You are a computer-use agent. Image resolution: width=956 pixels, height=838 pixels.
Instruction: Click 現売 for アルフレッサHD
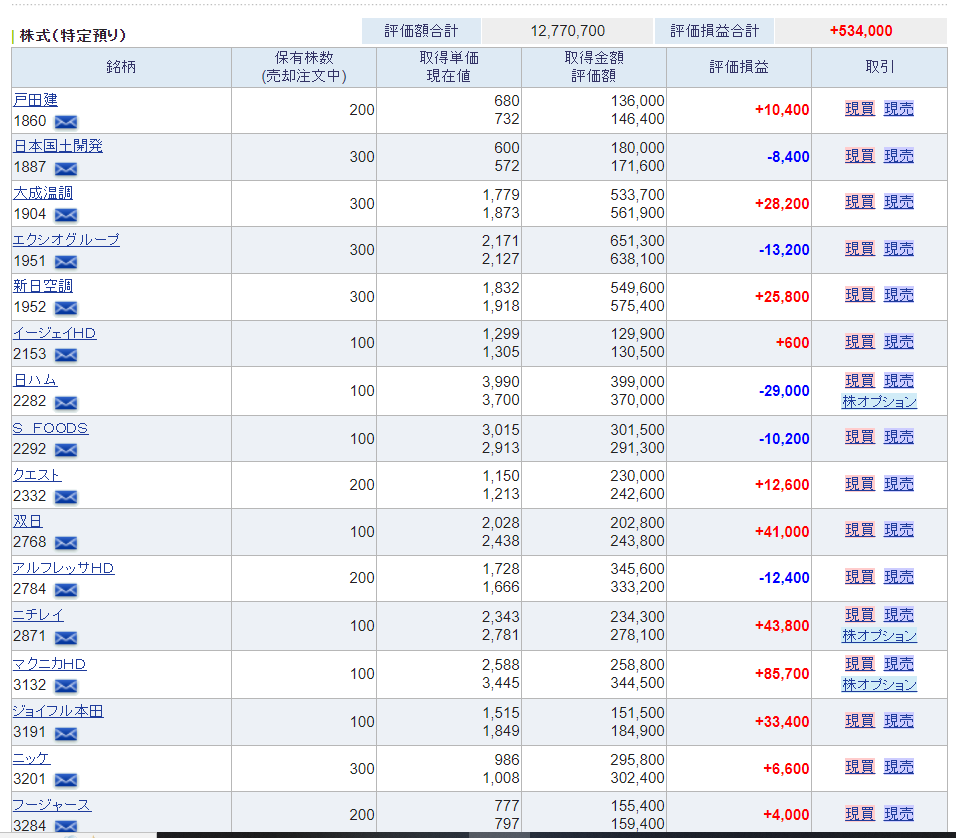pyautogui.click(x=899, y=577)
